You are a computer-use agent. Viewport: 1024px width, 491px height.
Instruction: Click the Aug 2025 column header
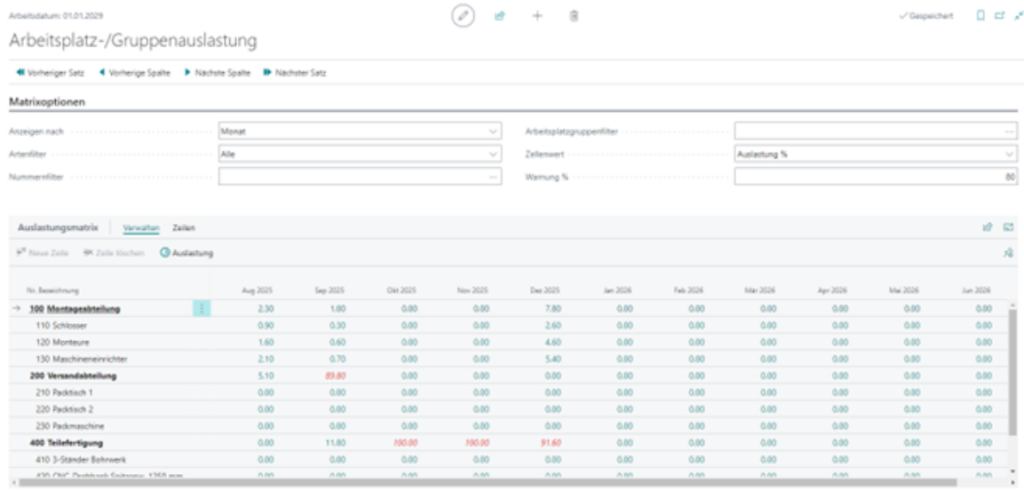coord(257,291)
